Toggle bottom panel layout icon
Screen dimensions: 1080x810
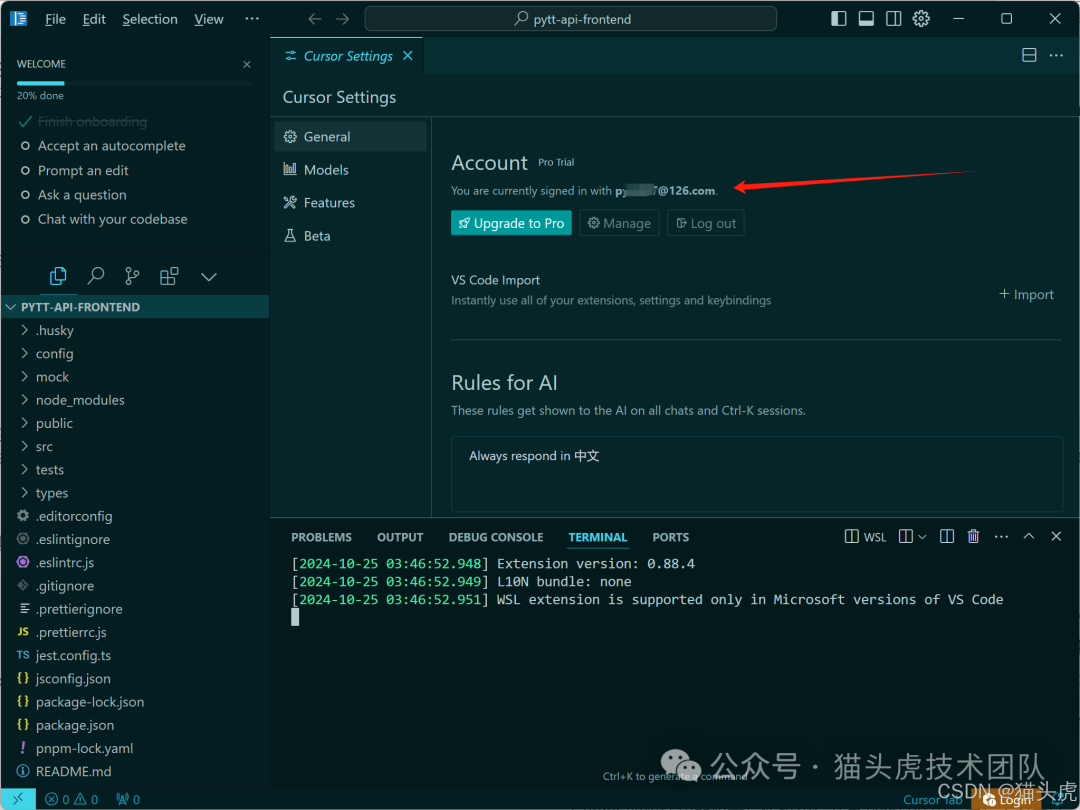(x=866, y=19)
